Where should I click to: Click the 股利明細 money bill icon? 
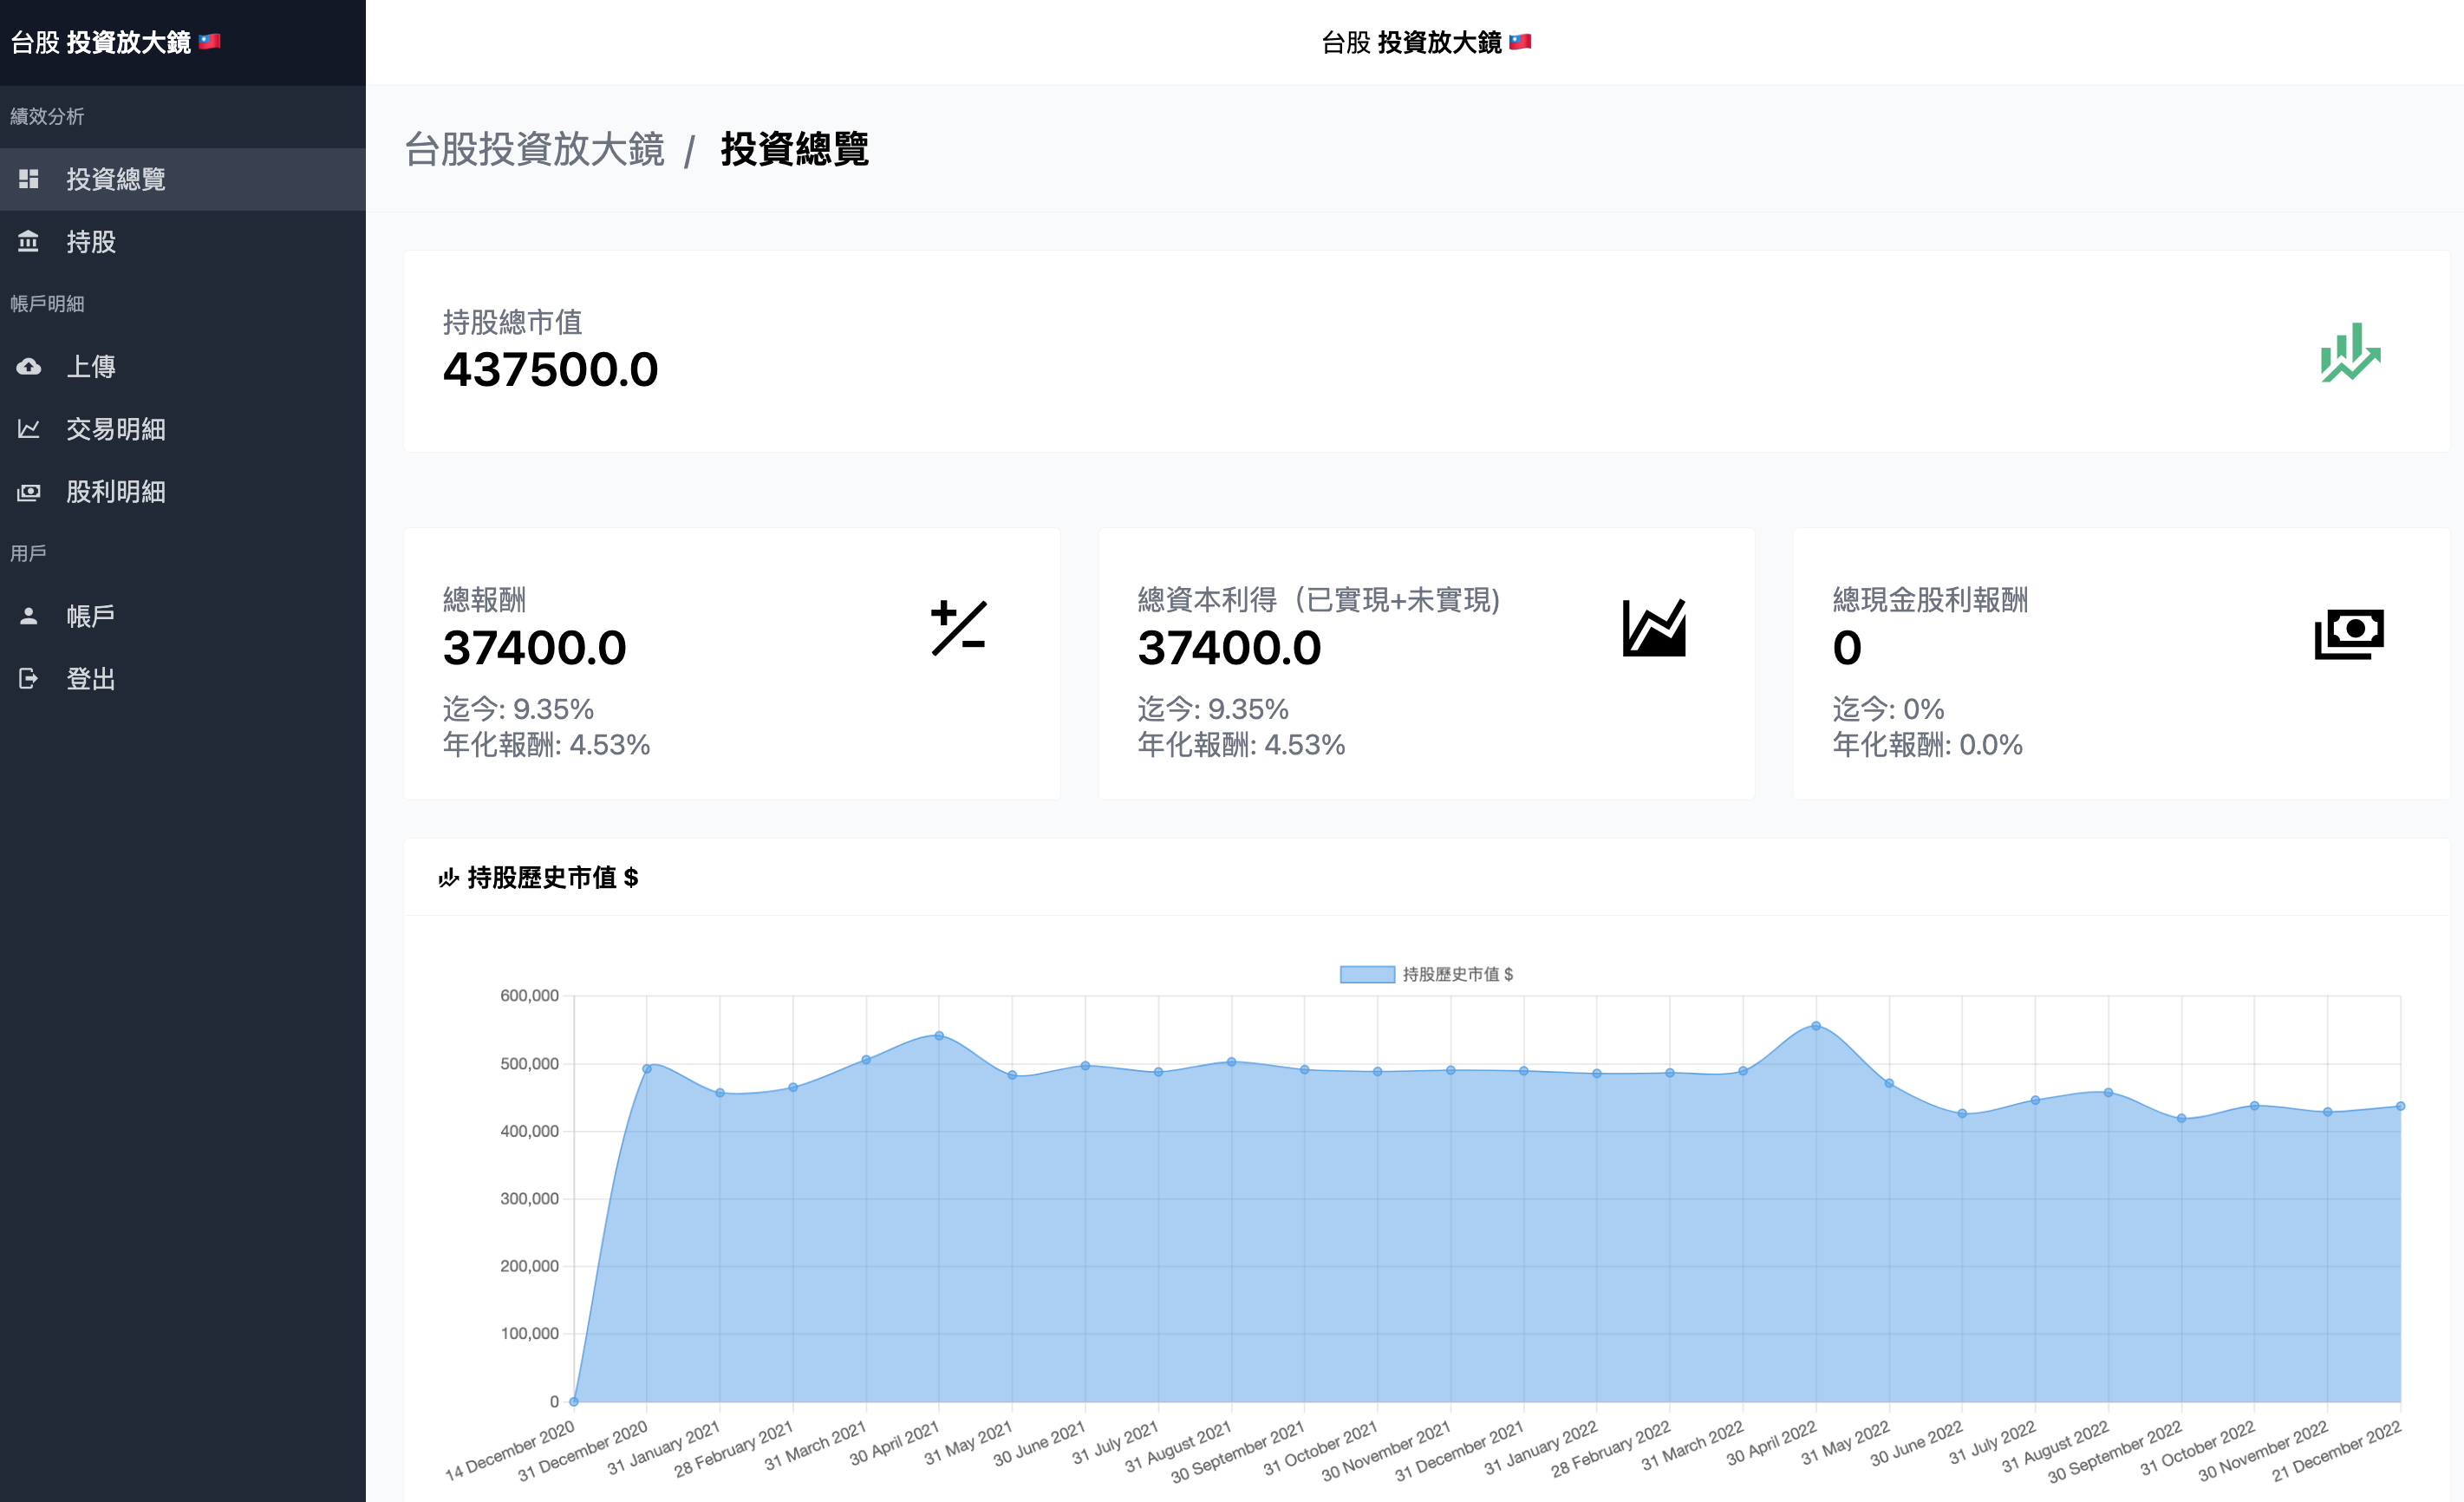[x=28, y=491]
